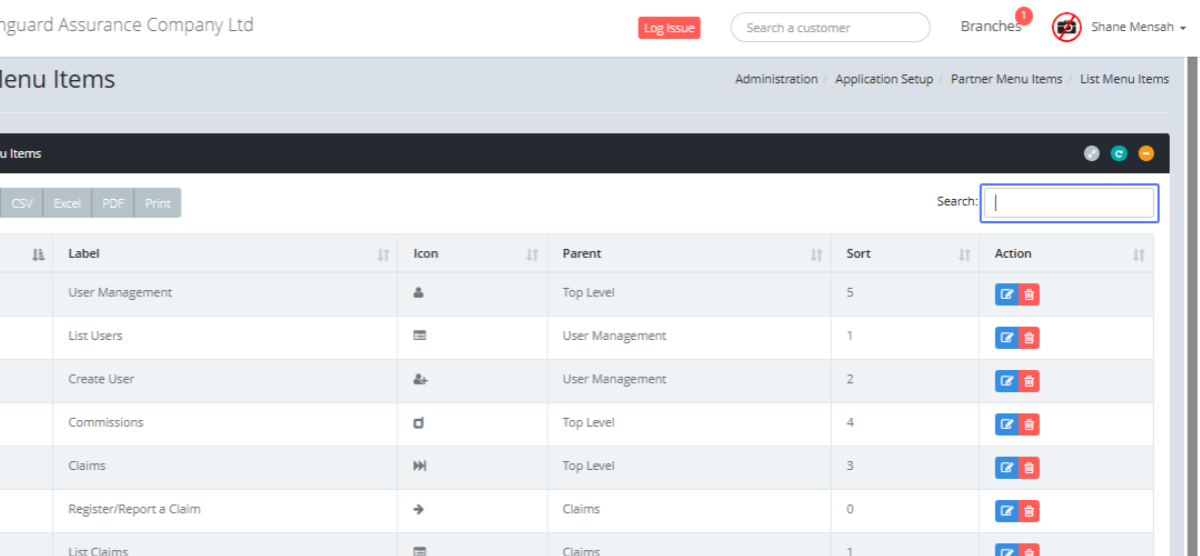Viewport: 1200px width, 556px height.
Task: Export table as Excel
Action: click(x=67, y=203)
